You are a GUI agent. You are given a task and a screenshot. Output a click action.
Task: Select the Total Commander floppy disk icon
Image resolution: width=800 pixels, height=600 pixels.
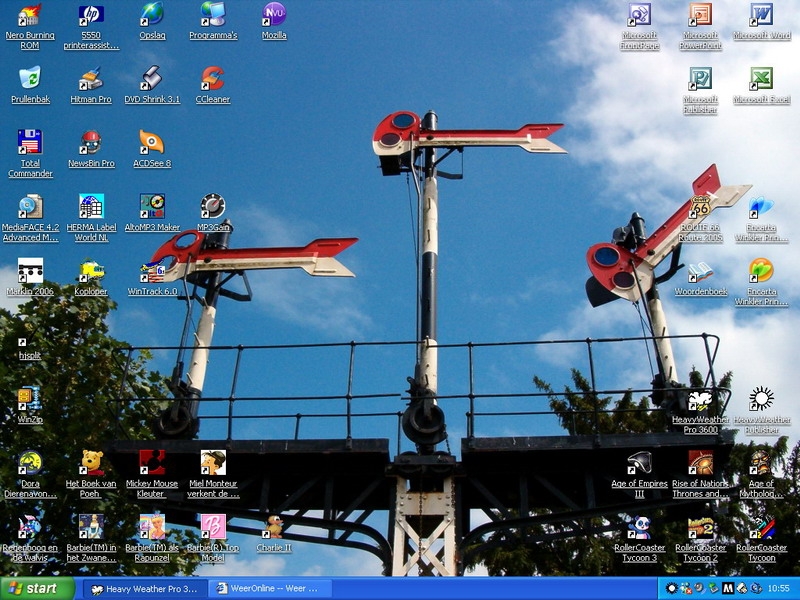30,142
